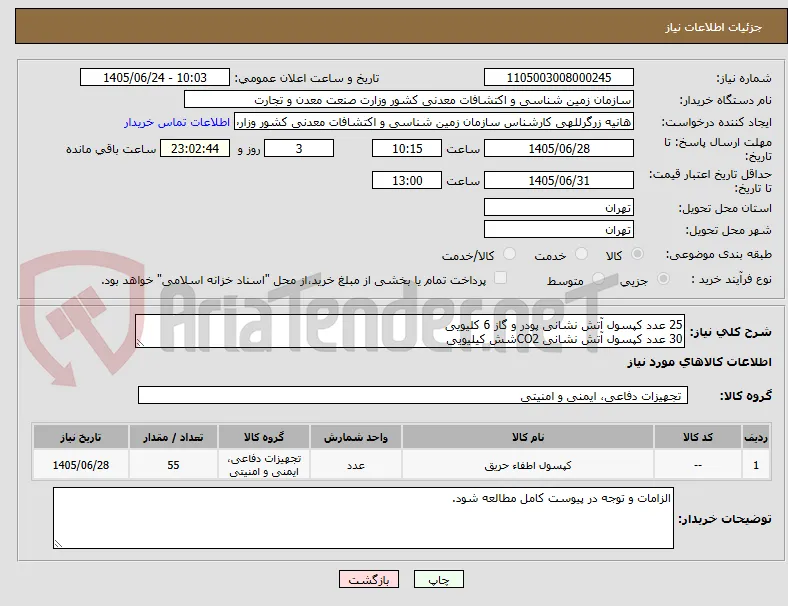Click the تاریخ نیاز column header
Screen dimensions: 788x606
click(x=81, y=437)
